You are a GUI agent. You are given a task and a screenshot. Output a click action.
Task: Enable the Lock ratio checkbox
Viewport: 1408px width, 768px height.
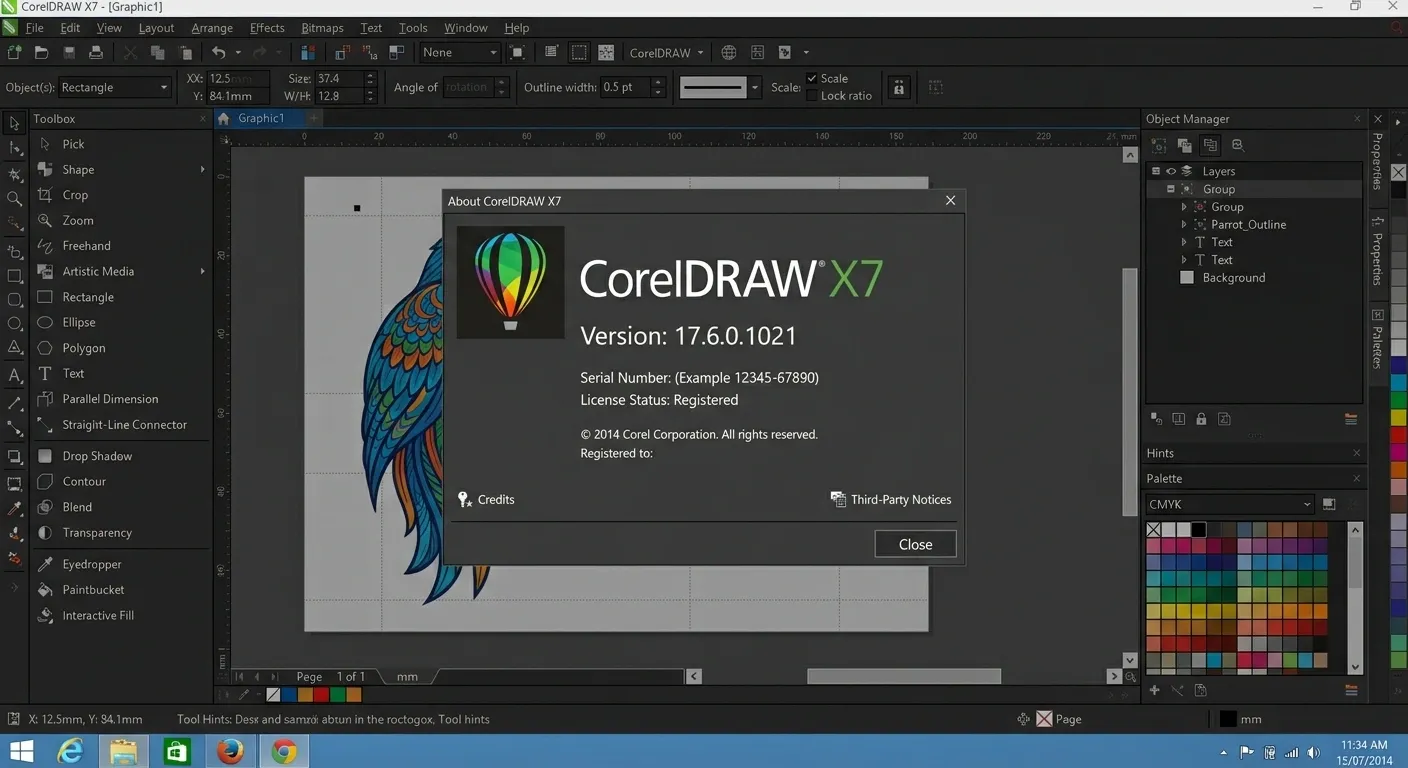[812, 96]
